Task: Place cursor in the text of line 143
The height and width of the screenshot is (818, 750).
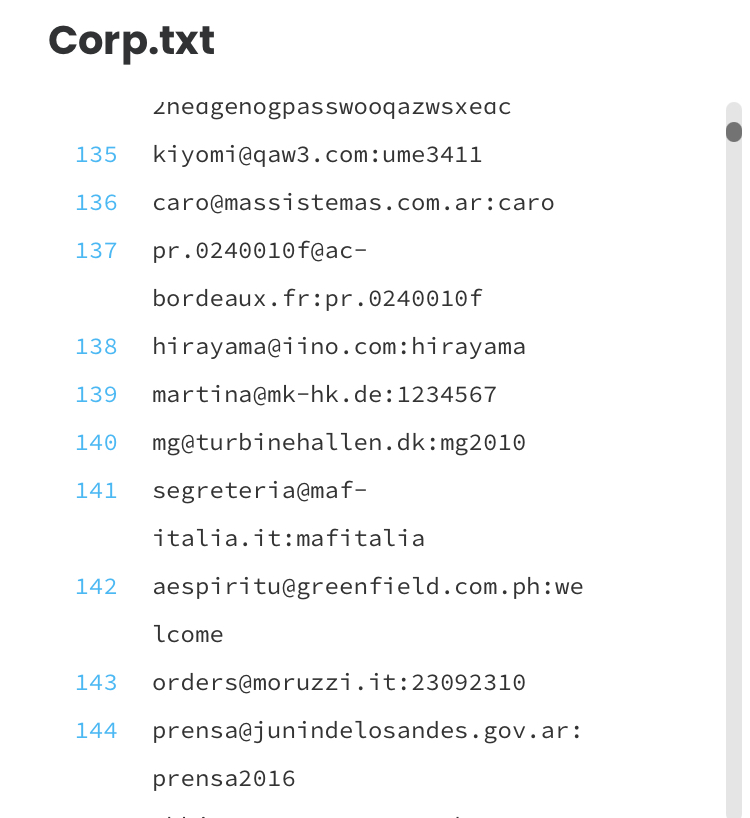Action: 339,683
